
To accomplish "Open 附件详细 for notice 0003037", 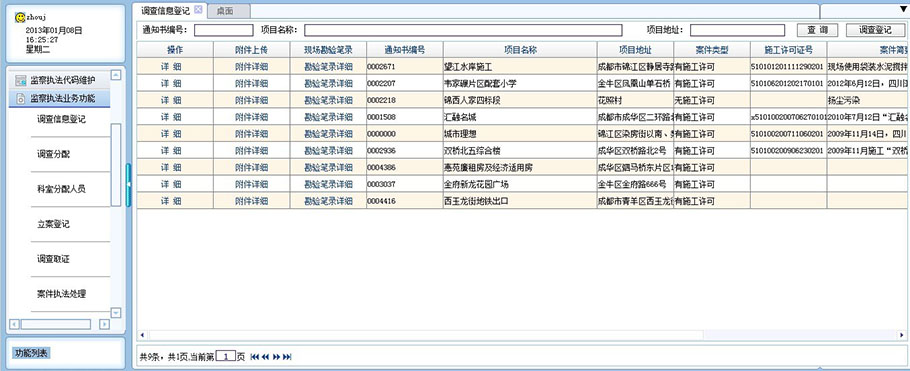I will coord(251,185).
